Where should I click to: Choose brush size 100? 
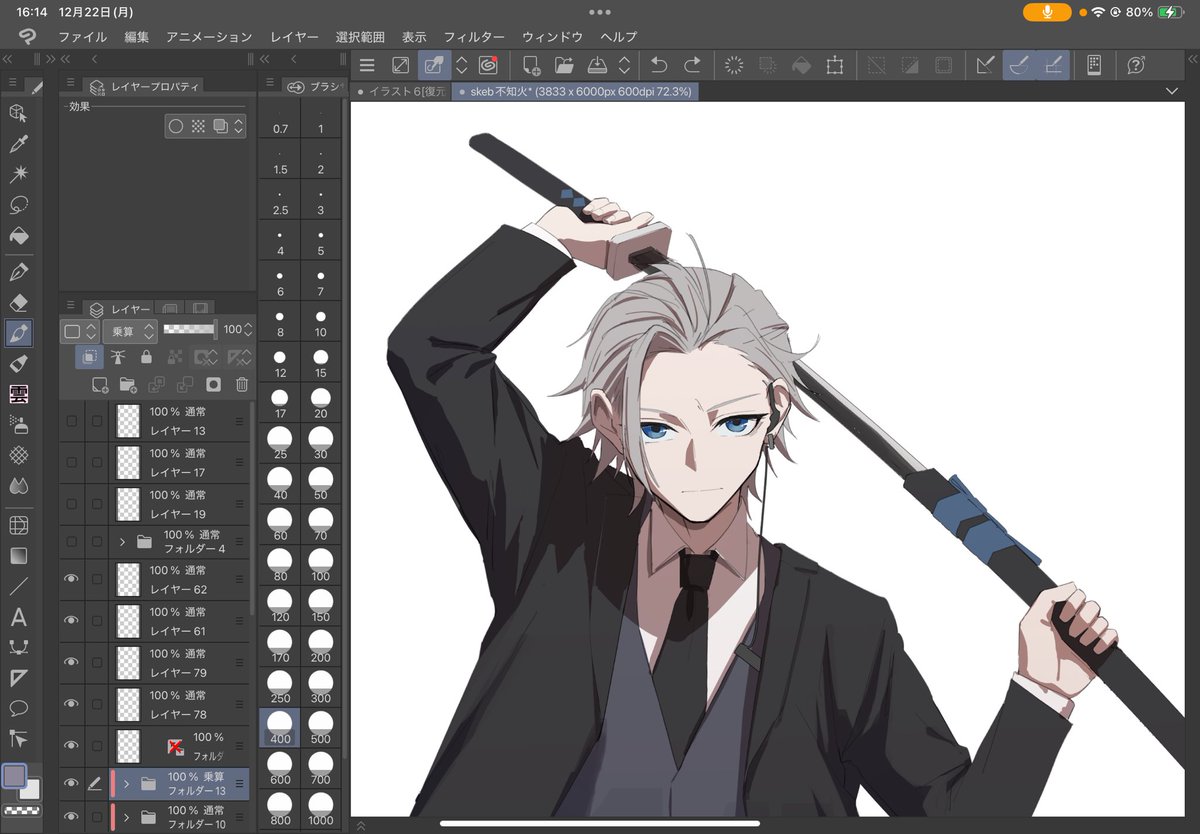point(320,564)
